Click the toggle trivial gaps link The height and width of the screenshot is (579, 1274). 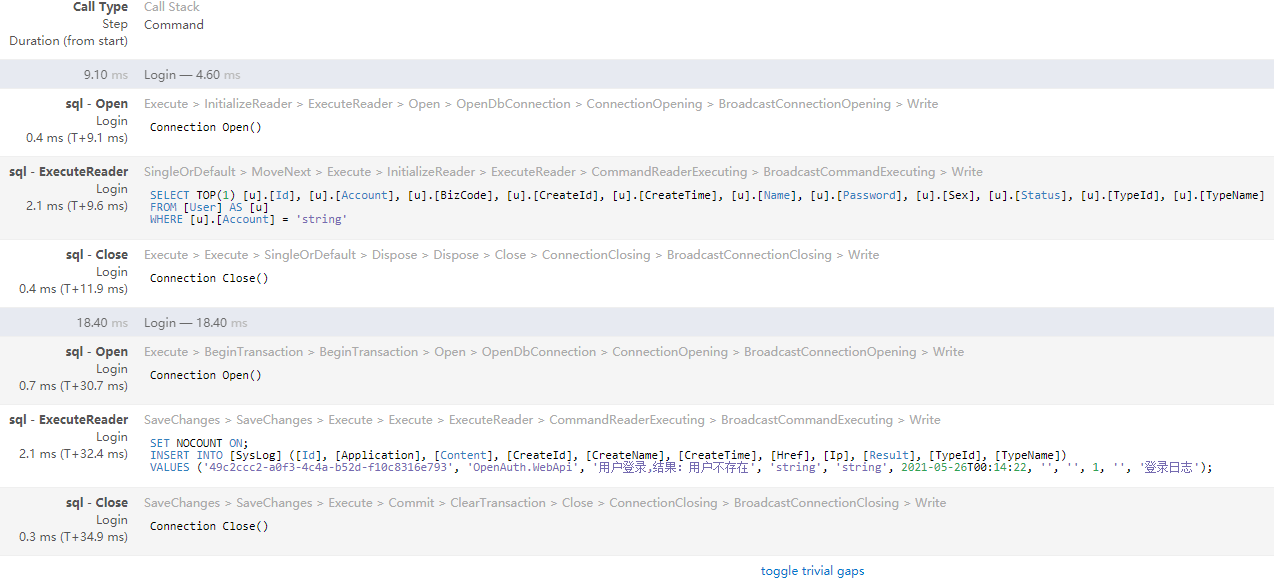[x=812, y=571]
